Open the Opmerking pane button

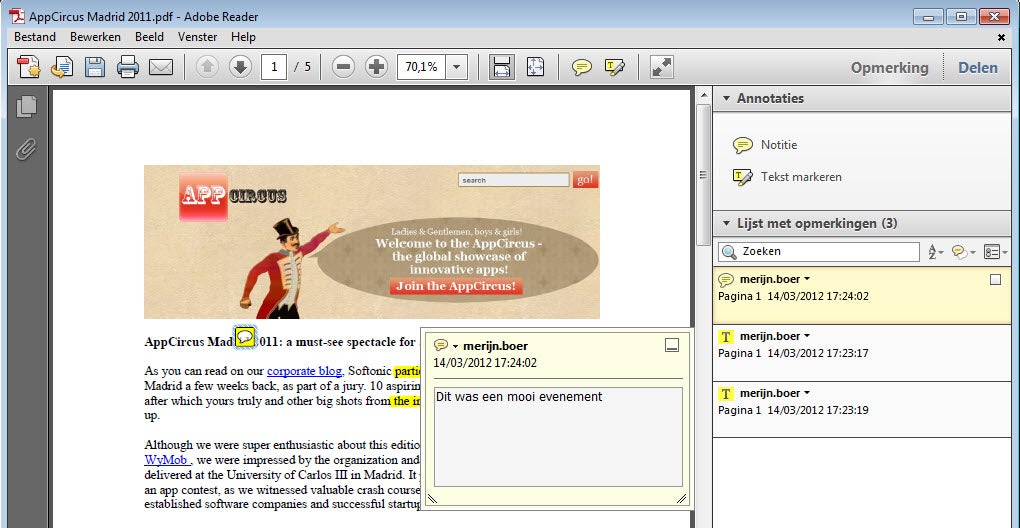889,67
